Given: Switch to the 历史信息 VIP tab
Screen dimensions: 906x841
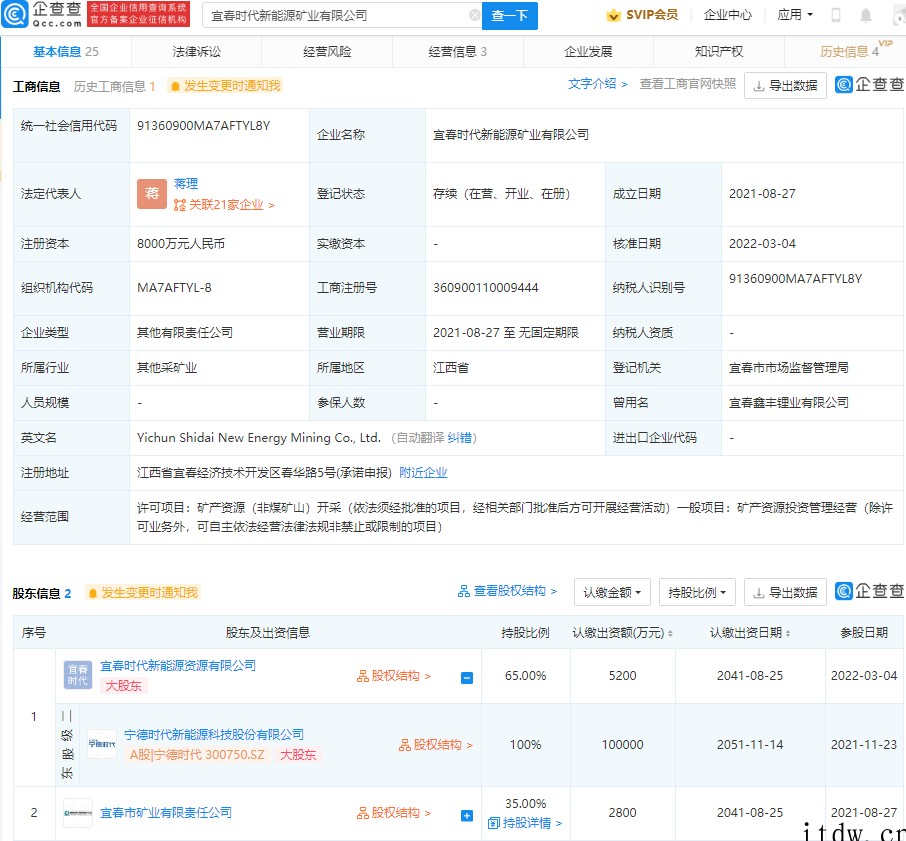Looking at the screenshot, I should click(849, 51).
